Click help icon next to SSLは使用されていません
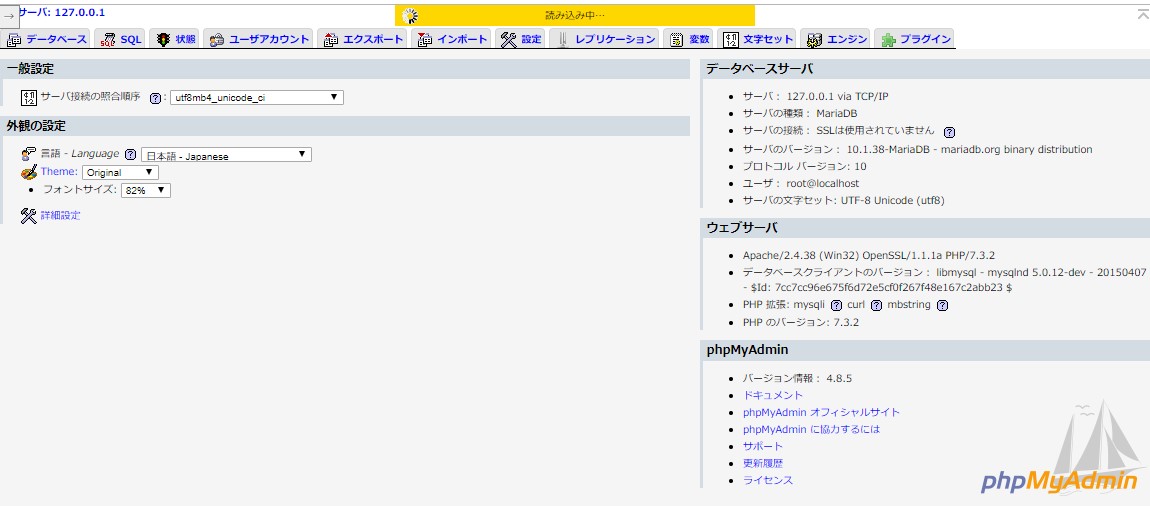Viewport: 1150px width, 506px height. click(x=949, y=132)
